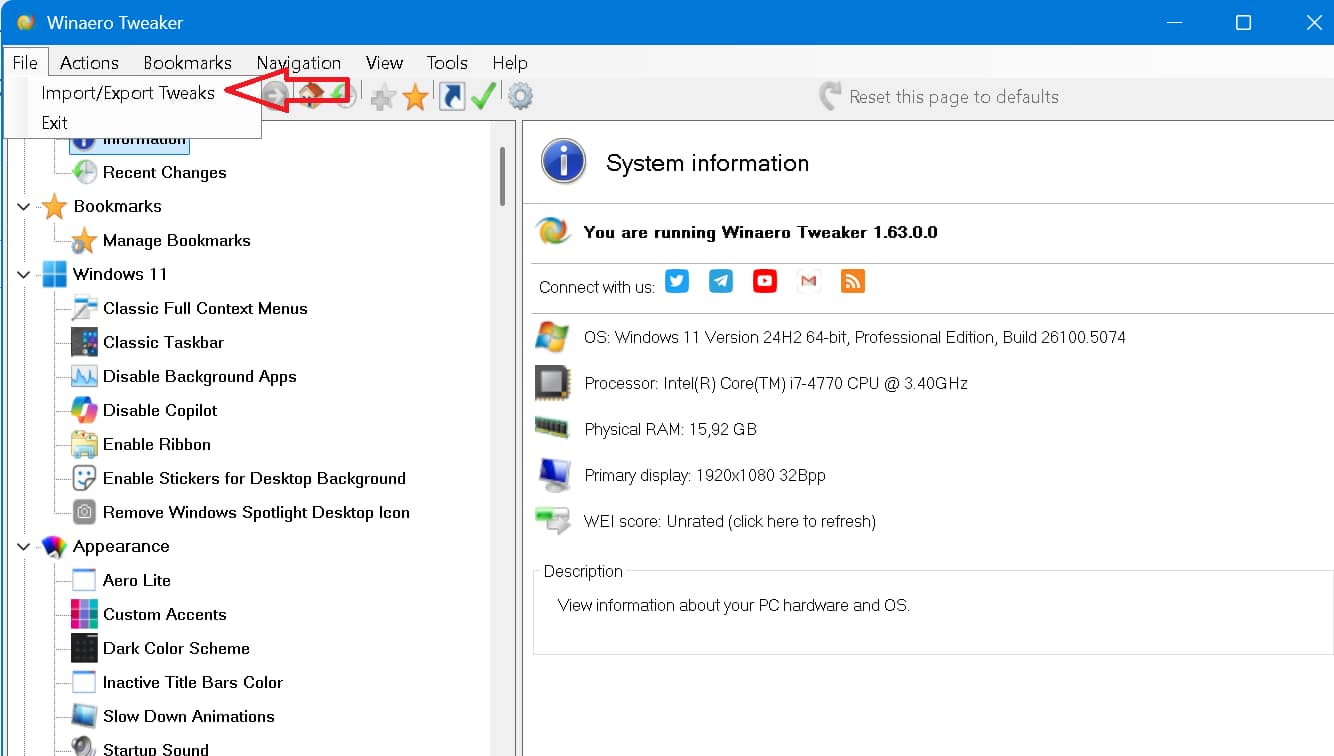Image resolution: width=1334 pixels, height=756 pixels.
Task: Select Custom Accents tweak
Action: [x=164, y=614]
